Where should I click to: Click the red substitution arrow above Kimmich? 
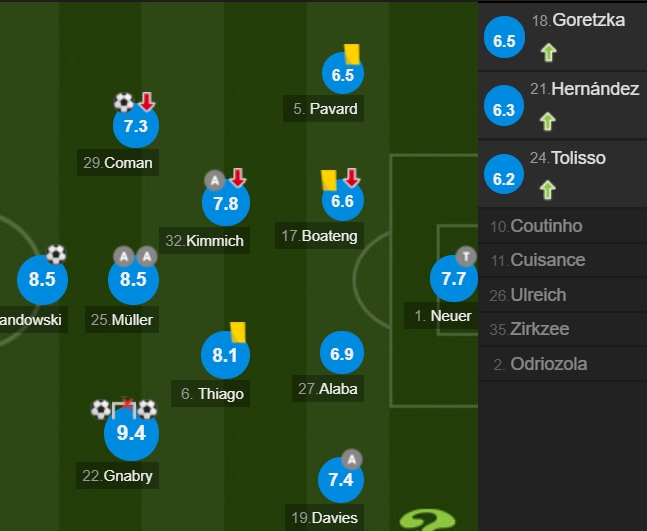[x=238, y=178]
